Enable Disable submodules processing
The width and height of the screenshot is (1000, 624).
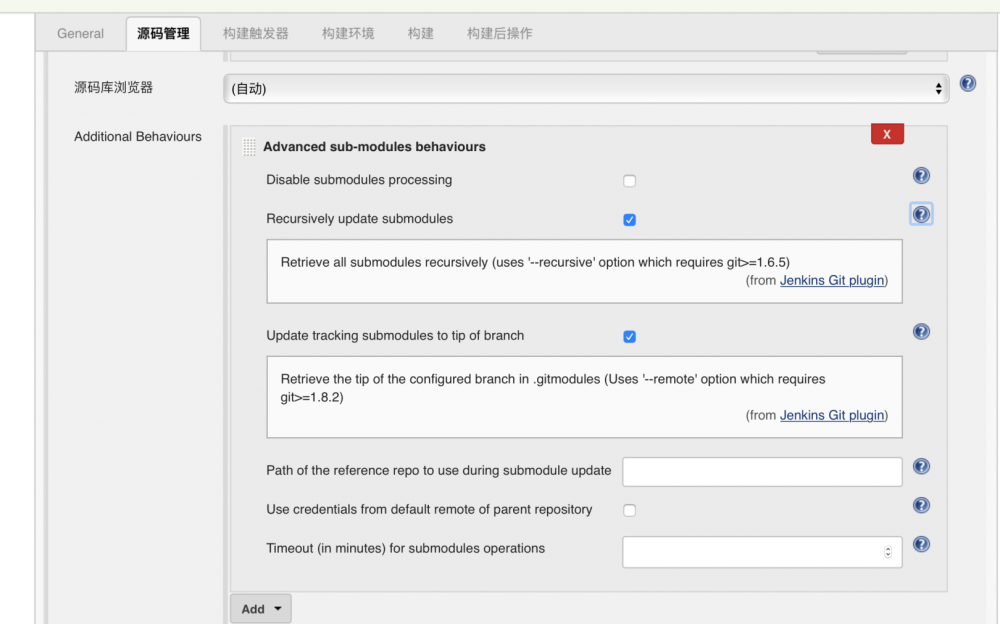coord(629,181)
